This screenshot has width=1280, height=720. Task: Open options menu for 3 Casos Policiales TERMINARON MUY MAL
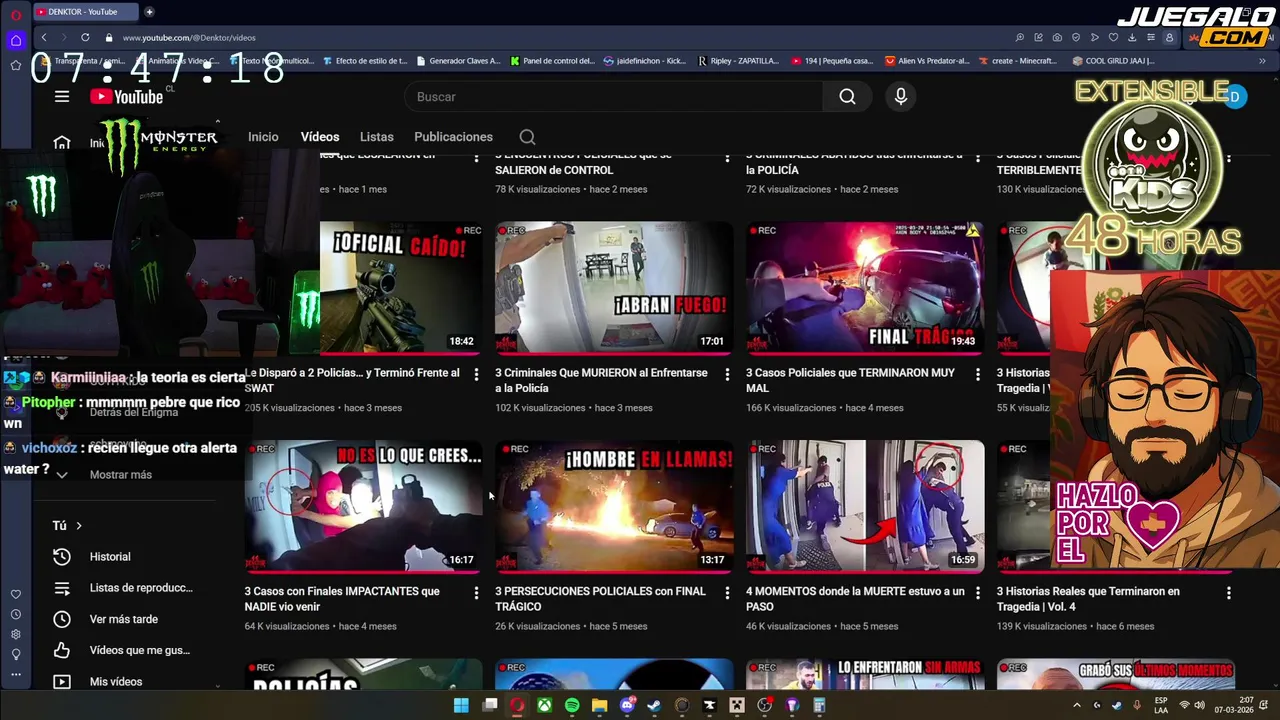(x=978, y=374)
